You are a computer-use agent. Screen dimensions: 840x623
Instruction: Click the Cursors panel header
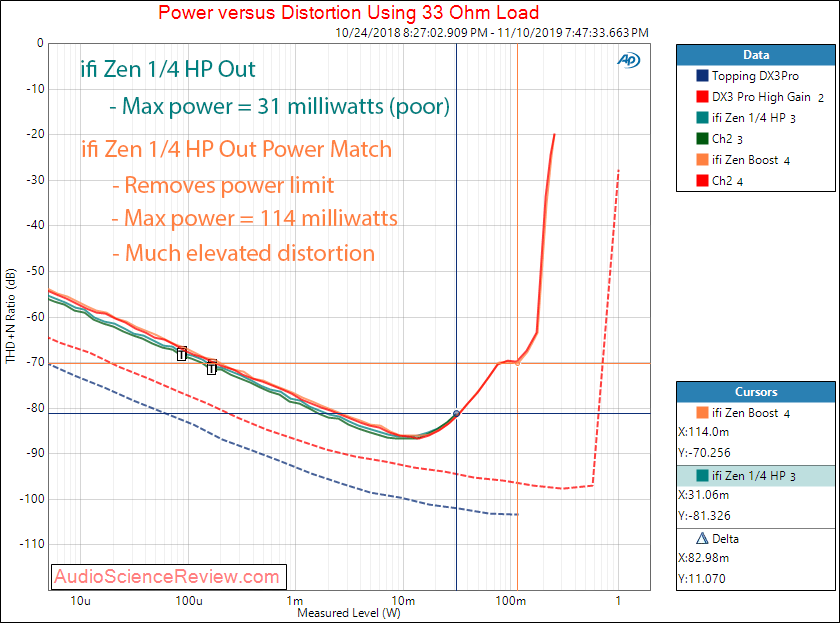(756, 392)
